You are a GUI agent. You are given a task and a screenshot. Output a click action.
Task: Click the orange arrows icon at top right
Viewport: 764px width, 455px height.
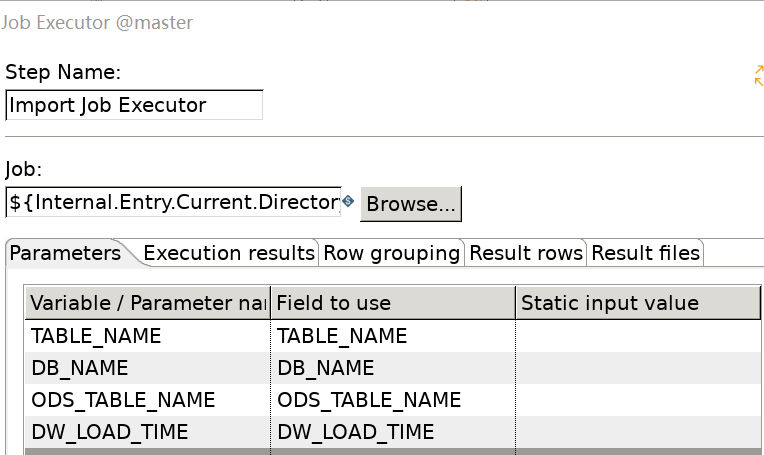tap(758, 75)
